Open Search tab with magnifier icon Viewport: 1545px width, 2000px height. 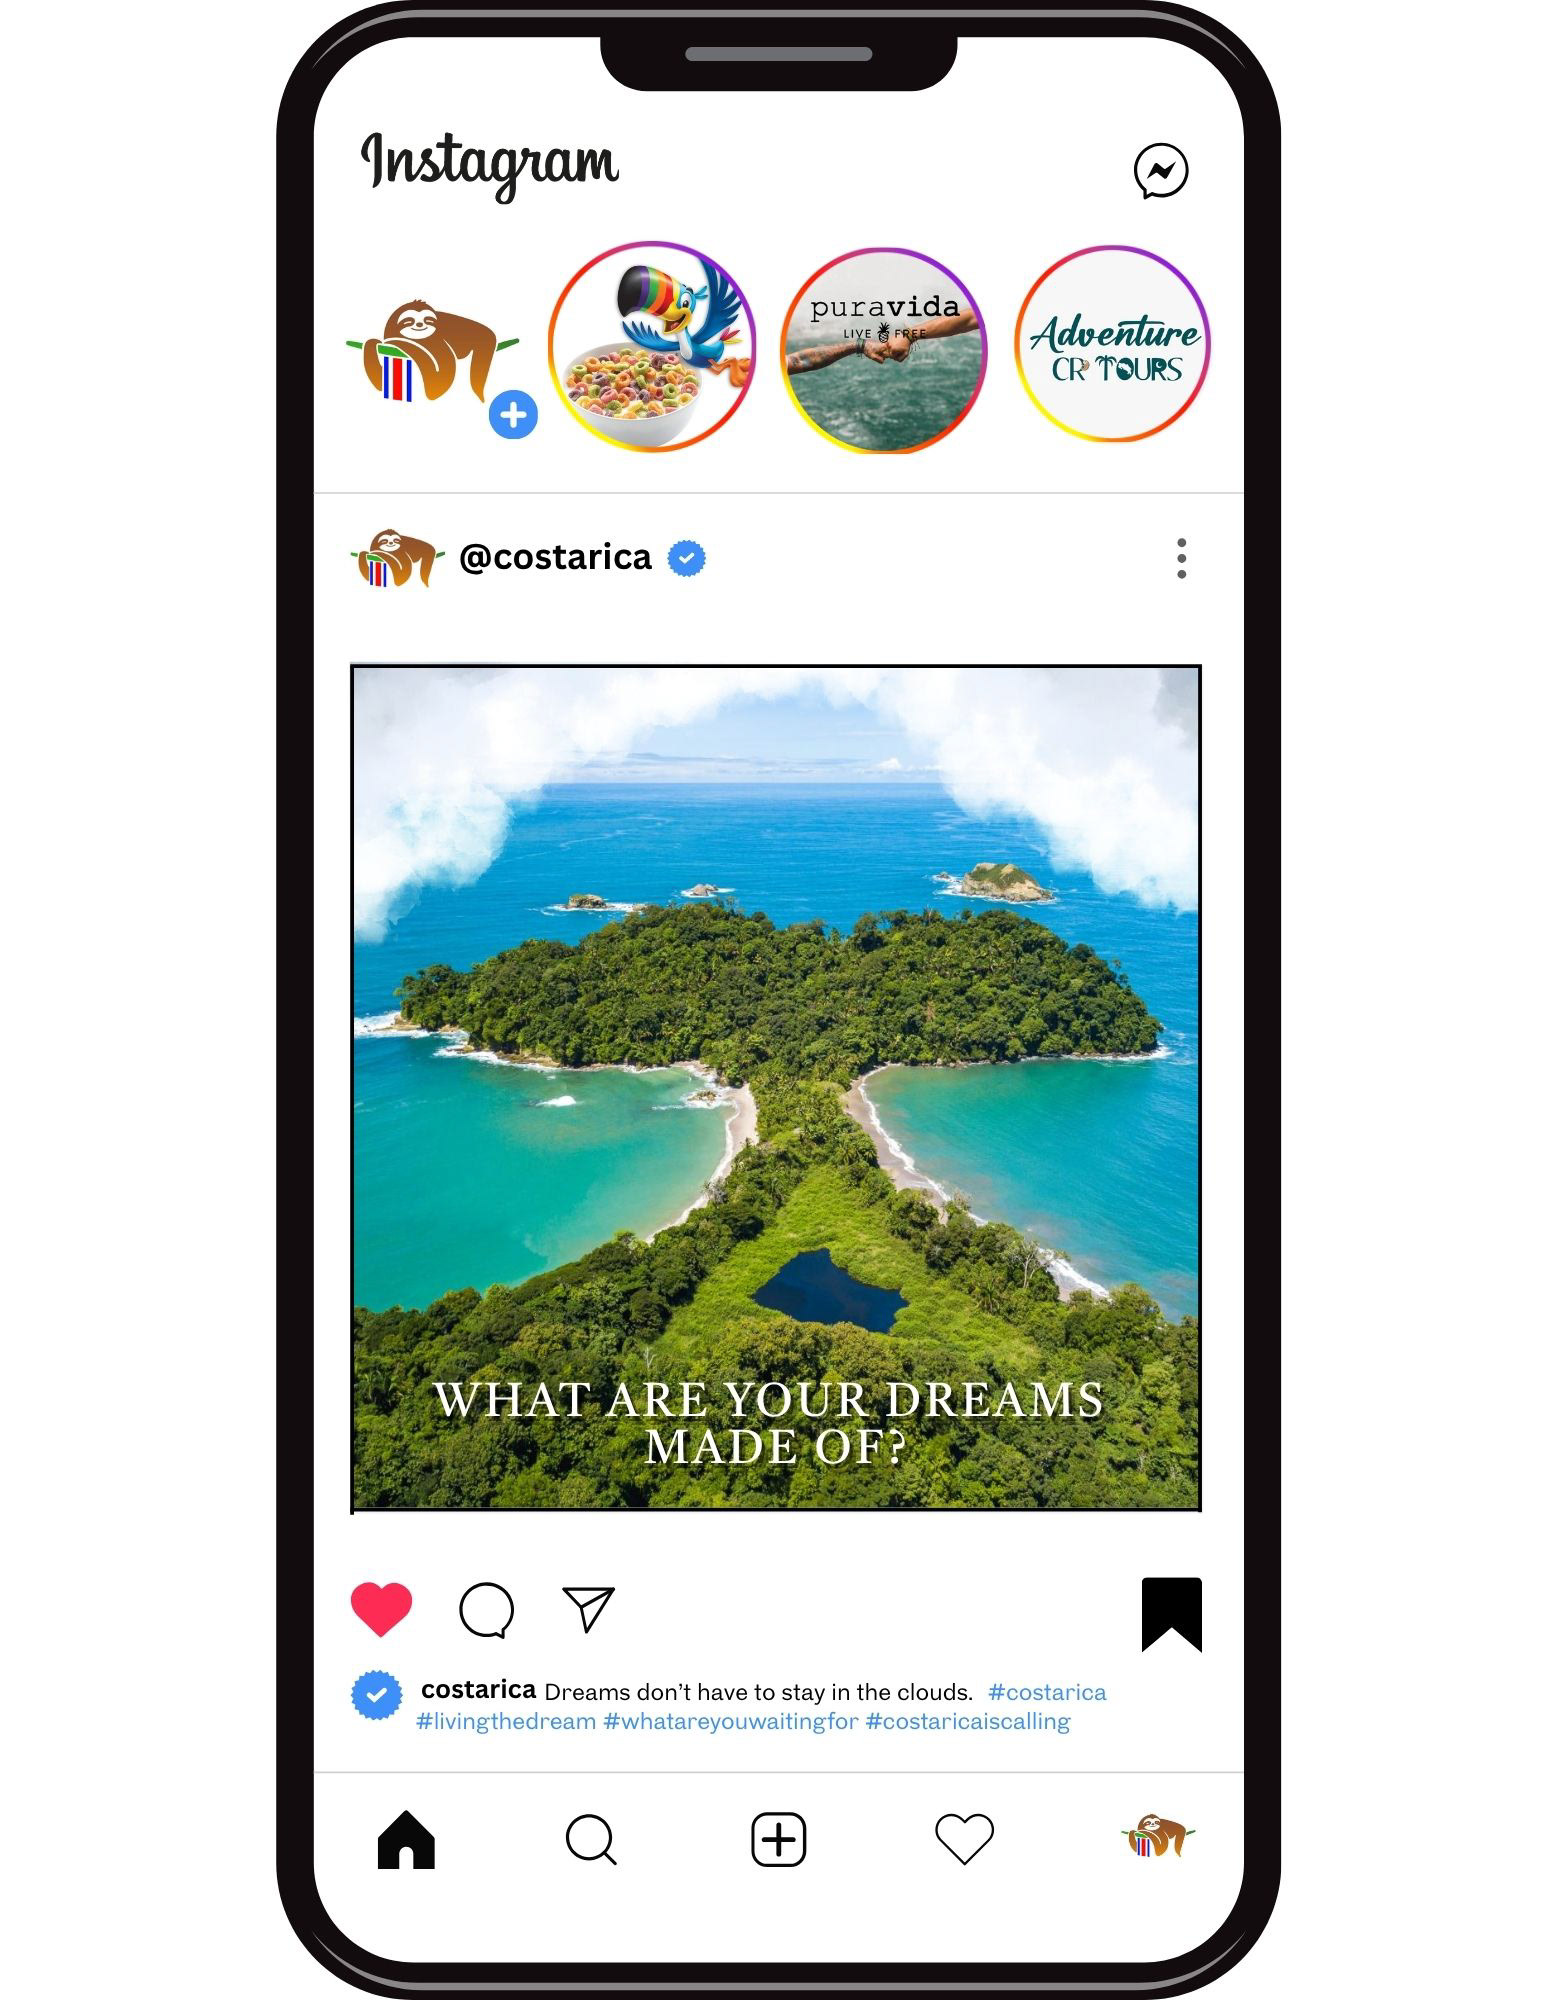click(591, 1839)
